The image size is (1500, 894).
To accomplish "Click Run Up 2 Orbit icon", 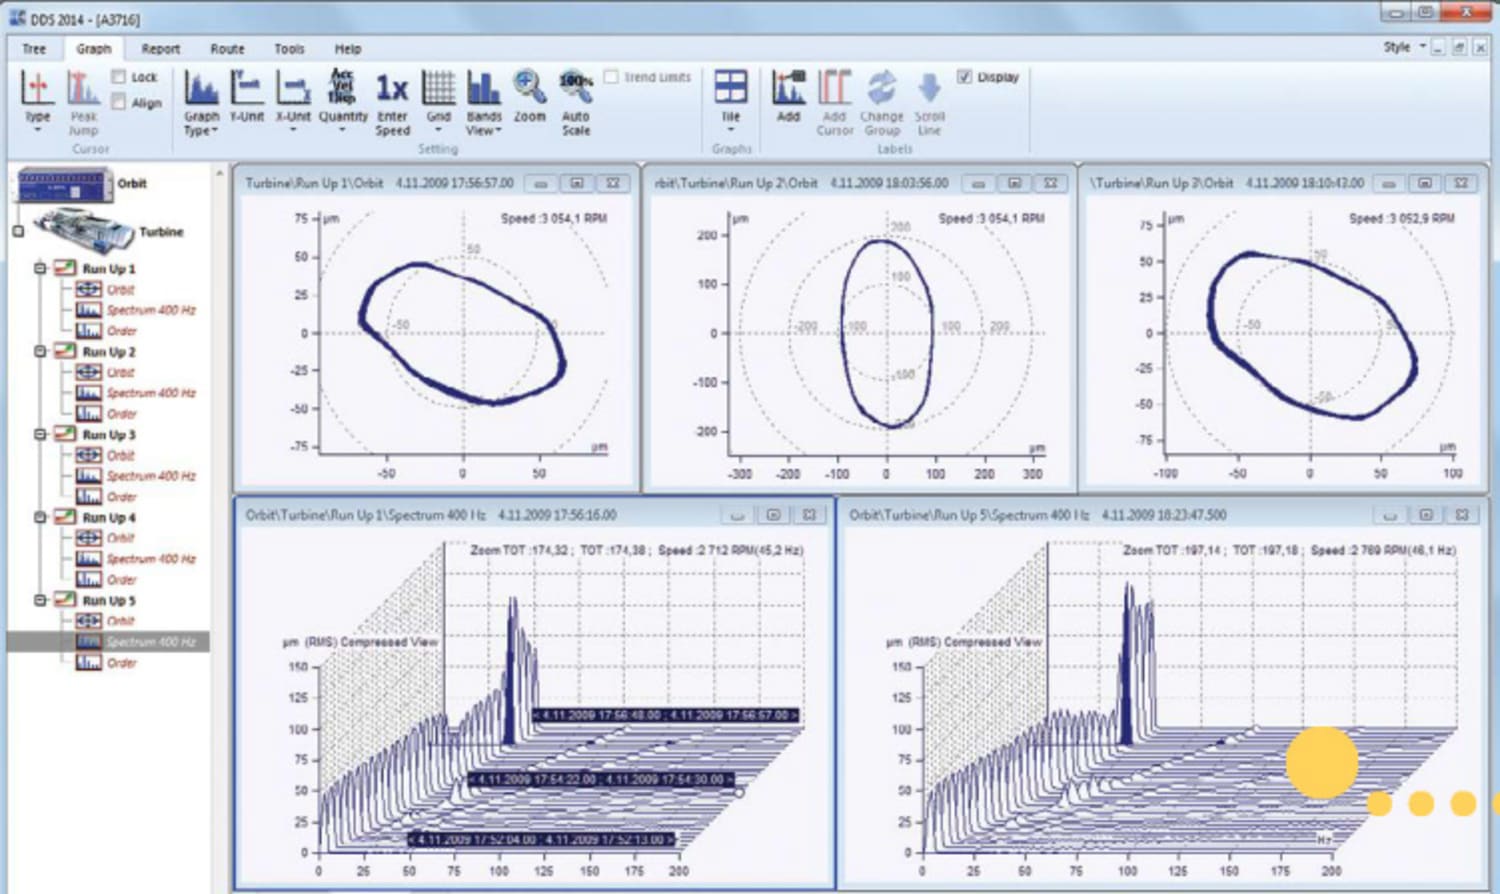I will (x=89, y=372).
